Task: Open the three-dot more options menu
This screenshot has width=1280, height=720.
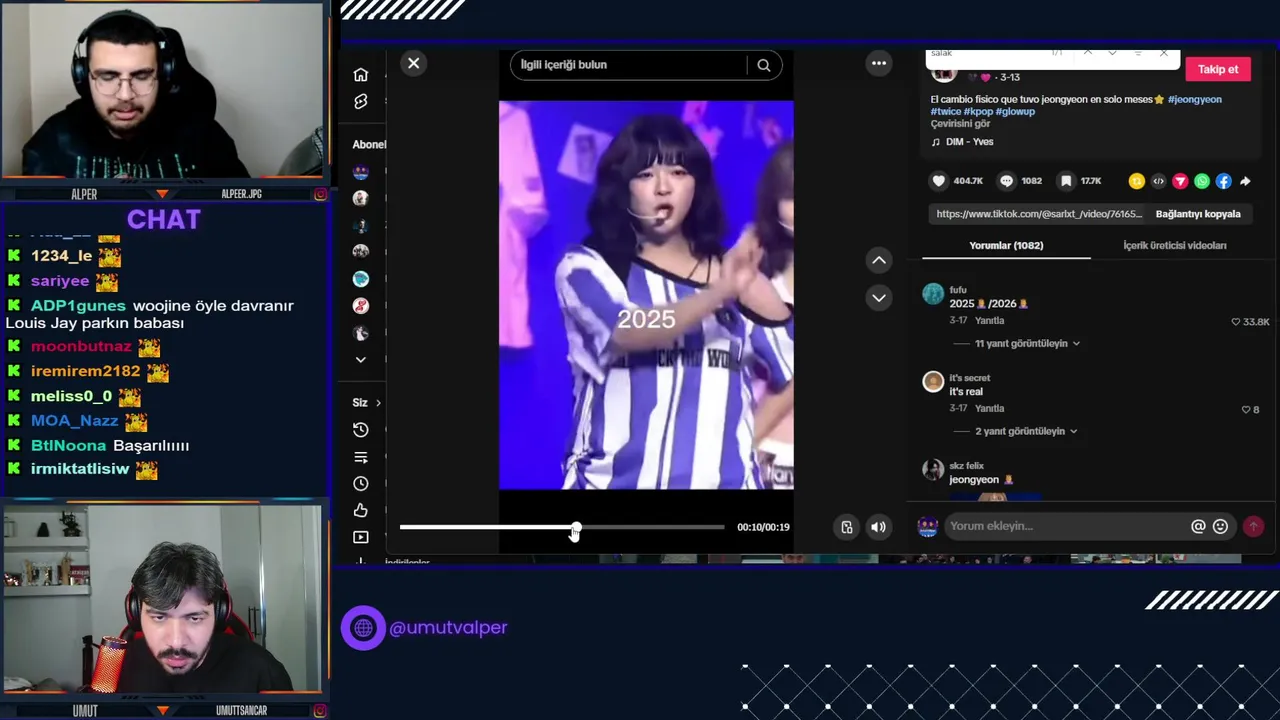Action: coord(879,63)
